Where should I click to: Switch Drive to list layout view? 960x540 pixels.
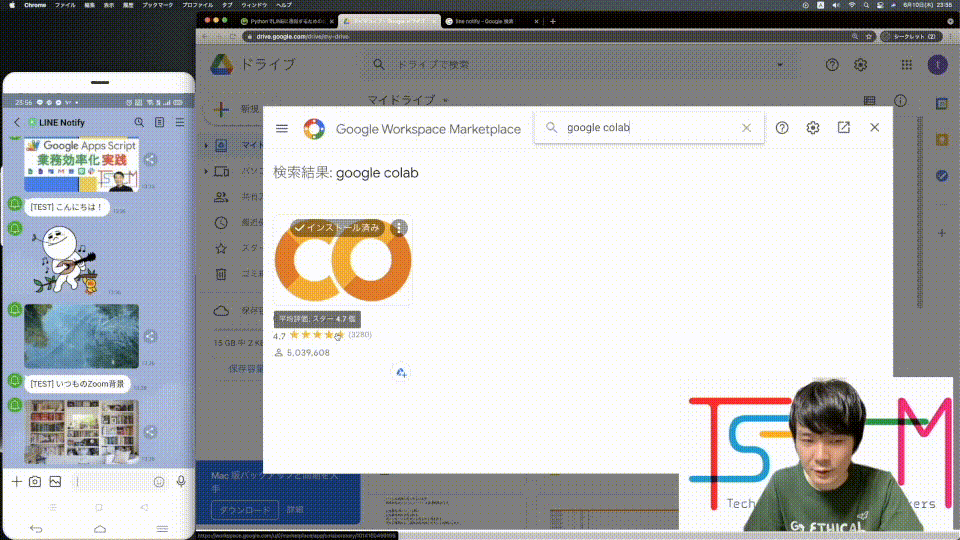click(869, 100)
